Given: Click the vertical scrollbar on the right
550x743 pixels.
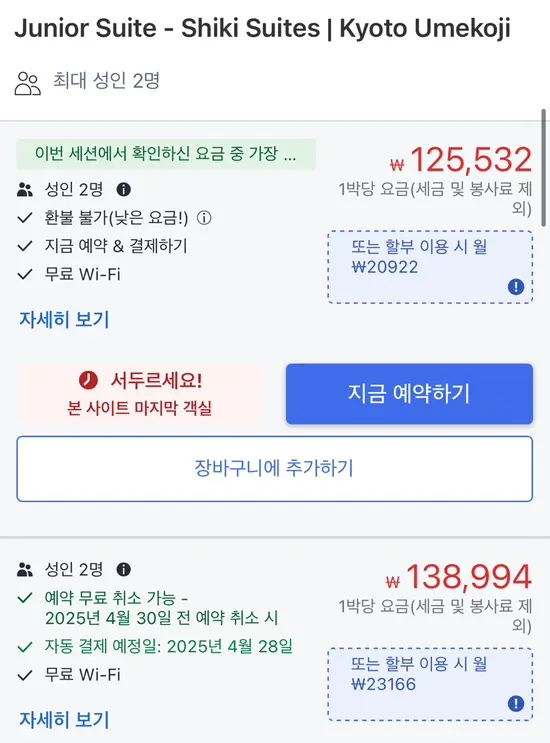Looking at the screenshot, I should 543,169.
